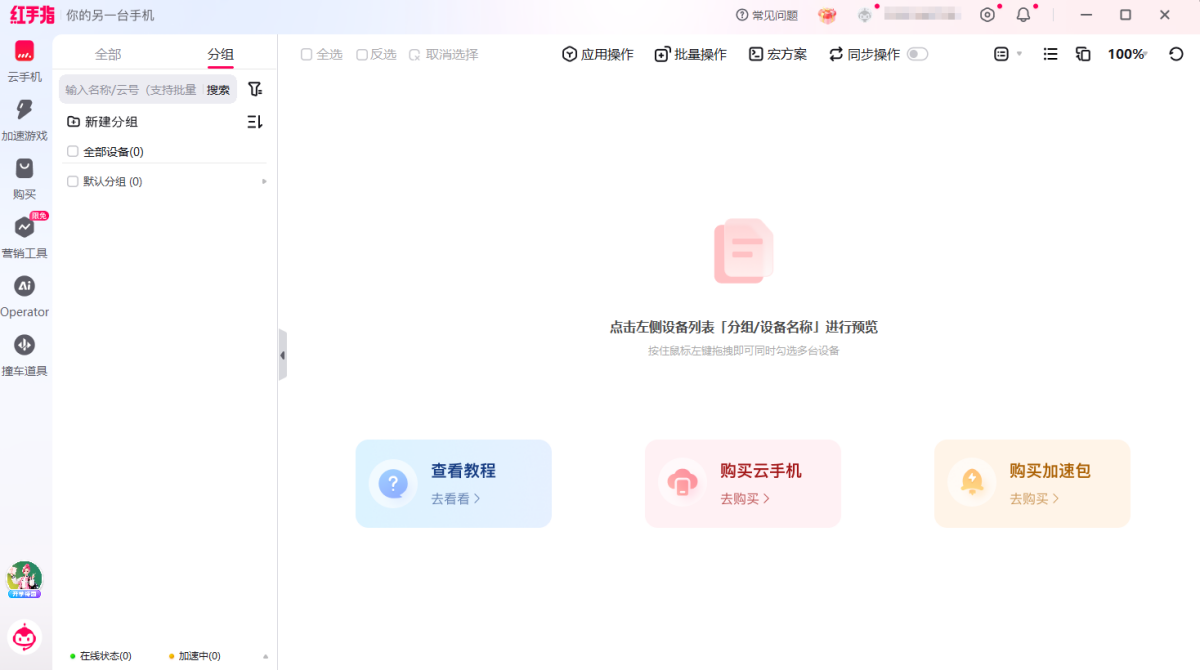Maximize the 红手指 window
The image size is (1200, 670).
pyautogui.click(x=1126, y=15)
